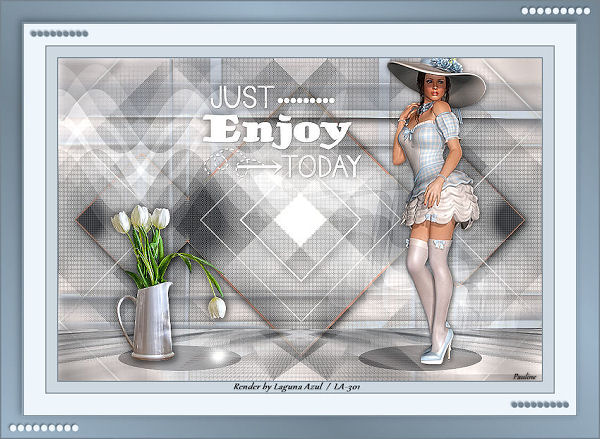Screen dimensions: 600x439
Task: Click the dot row in bottom-right corner
Action: (539, 404)
